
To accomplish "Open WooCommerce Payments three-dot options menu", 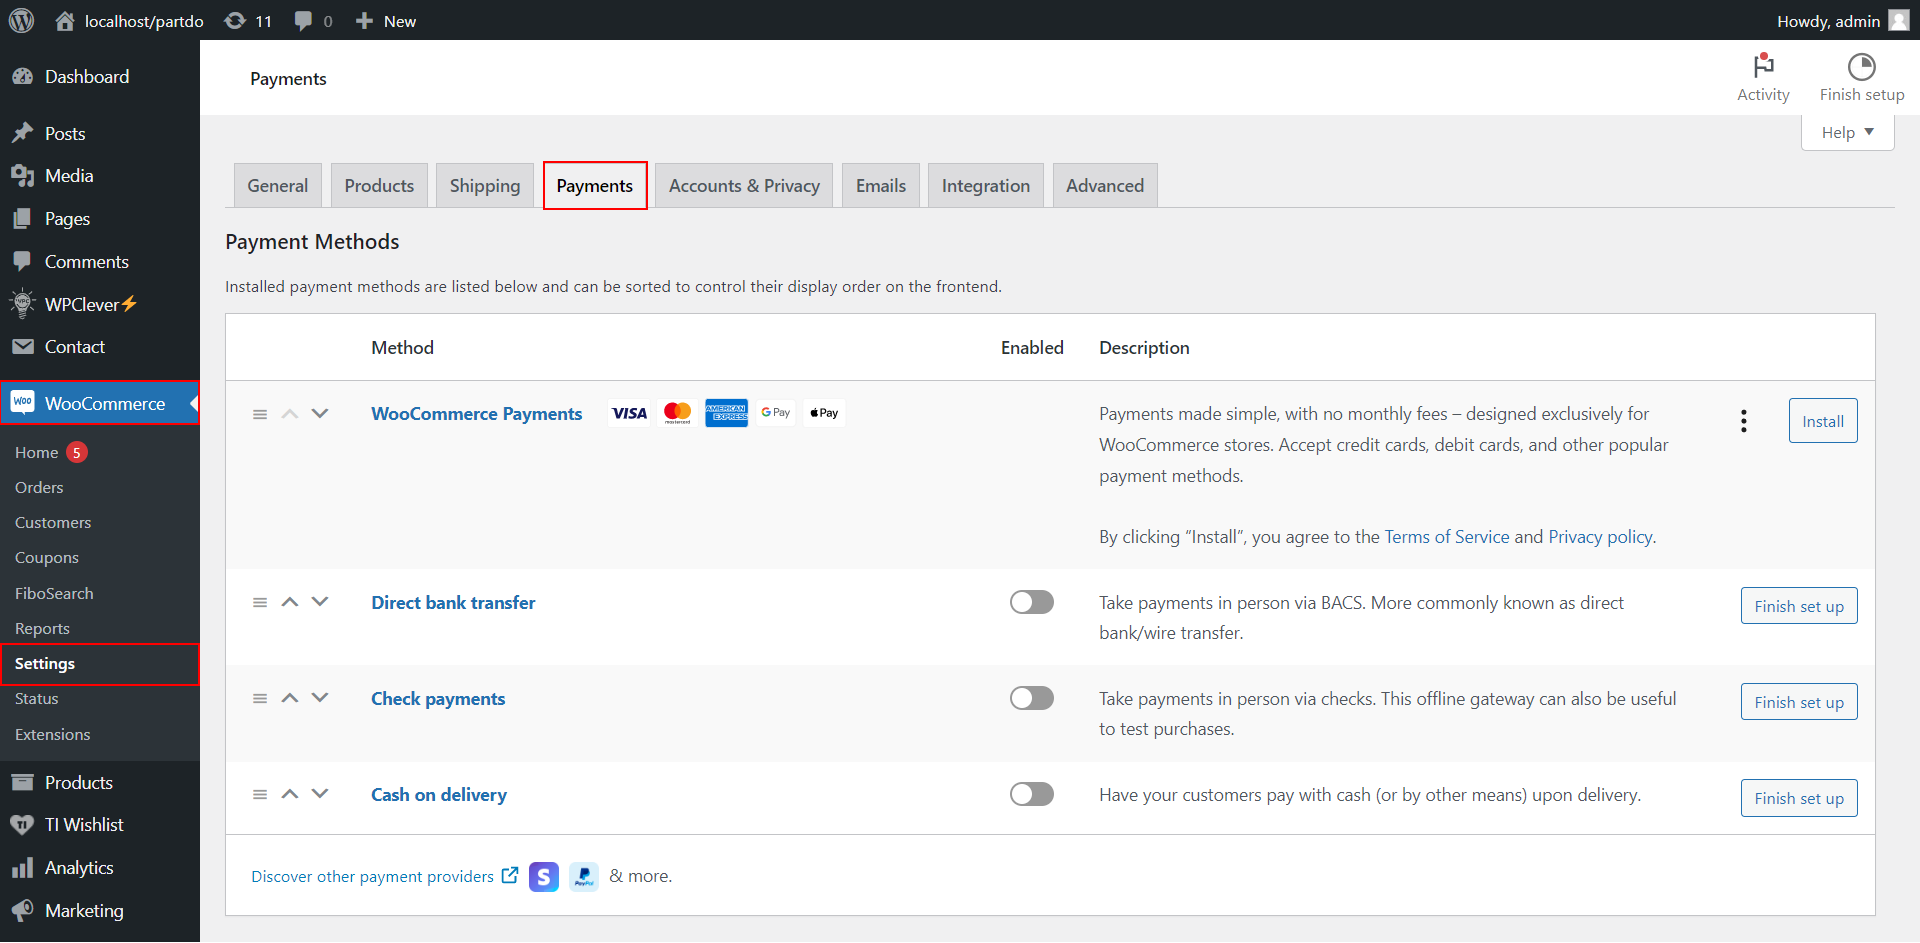I will (x=1743, y=421).
